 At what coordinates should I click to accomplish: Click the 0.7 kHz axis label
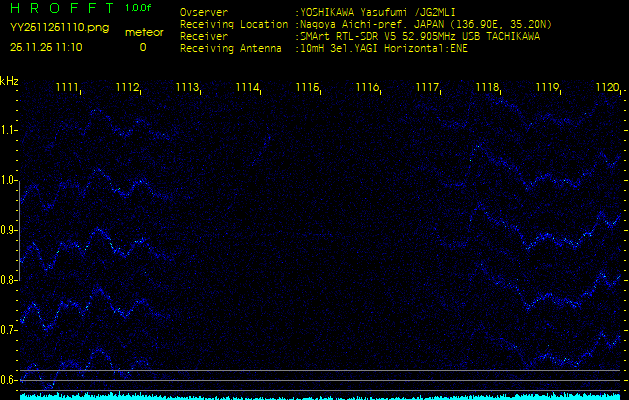click(x=9, y=330)
